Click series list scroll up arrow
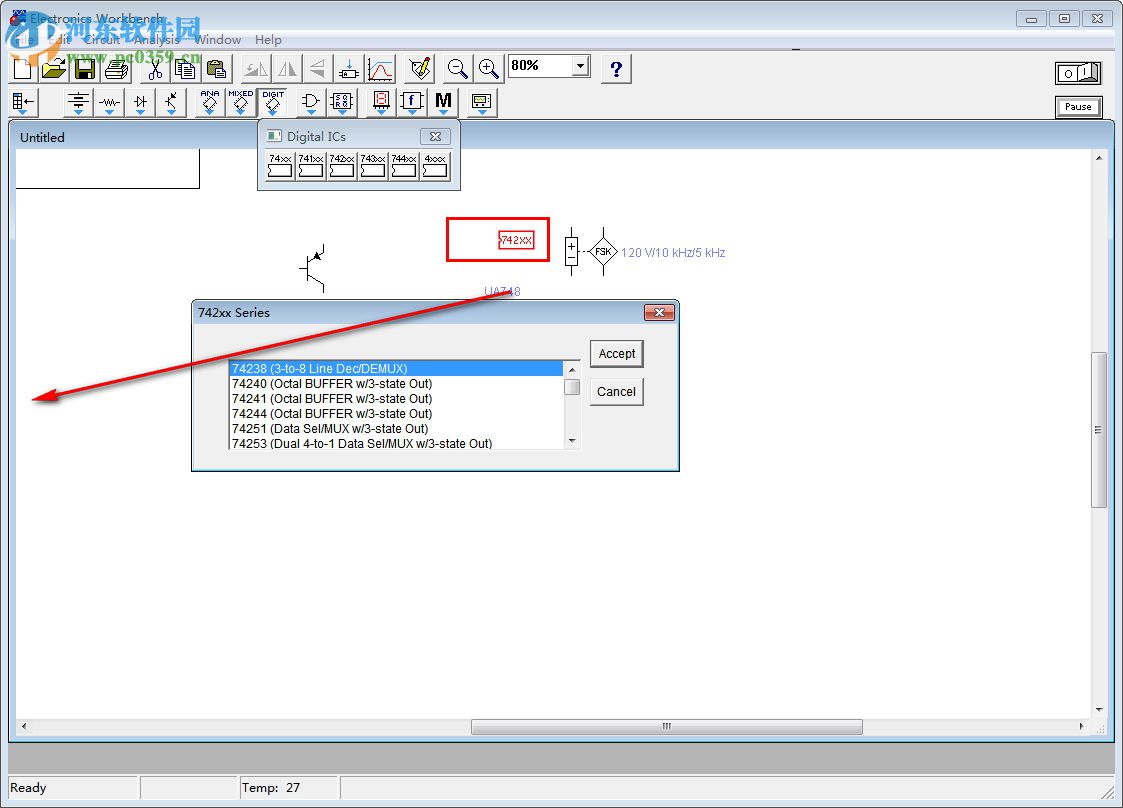Viewport: 1123px width, 808px height. pyautogui.click(x=572, y=370)
